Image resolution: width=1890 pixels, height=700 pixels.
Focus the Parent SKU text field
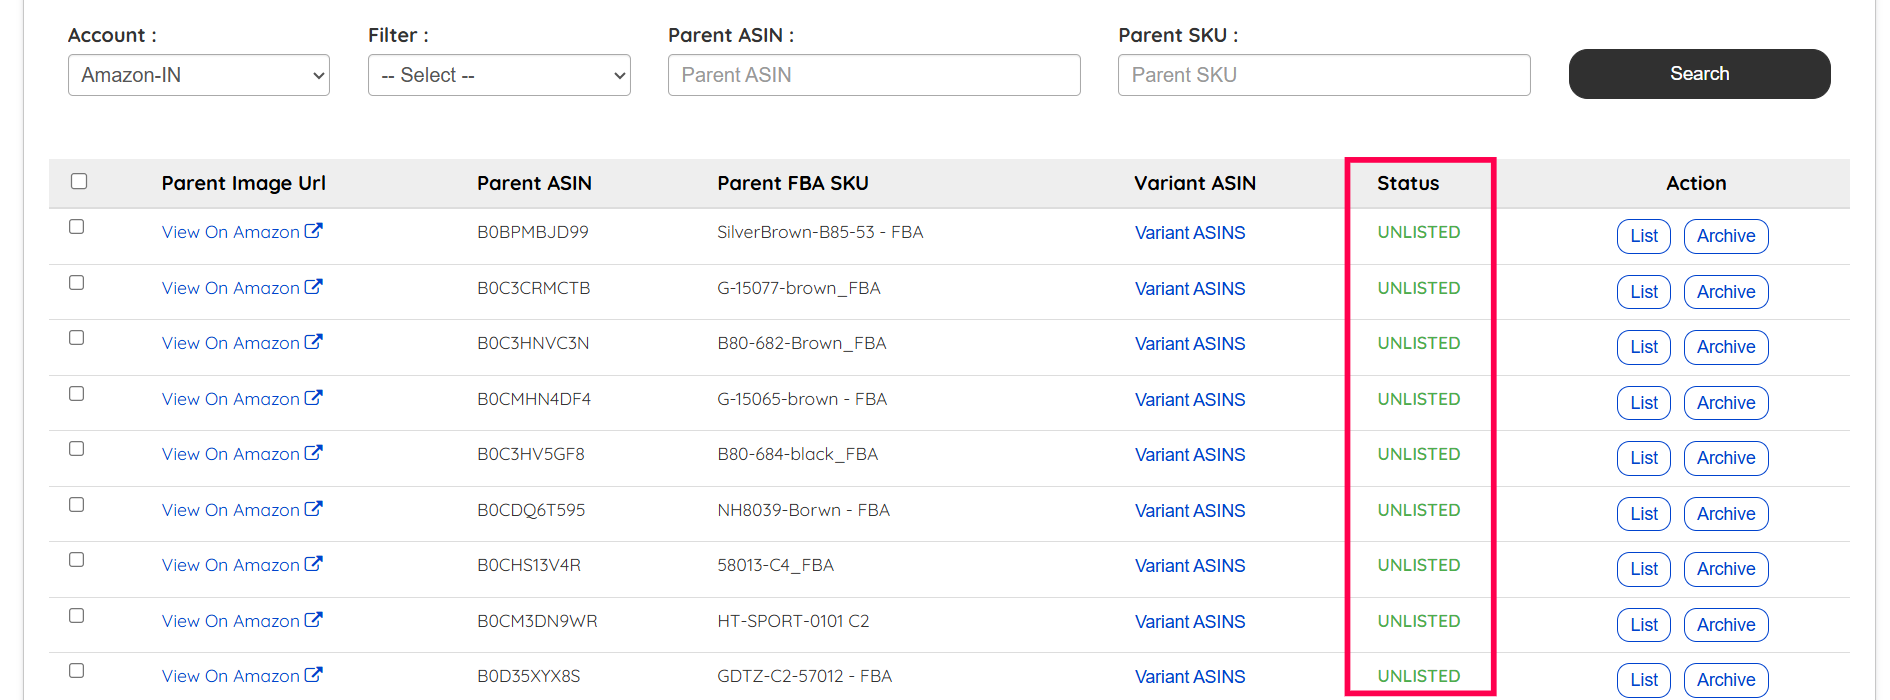tap(1323, 75)
